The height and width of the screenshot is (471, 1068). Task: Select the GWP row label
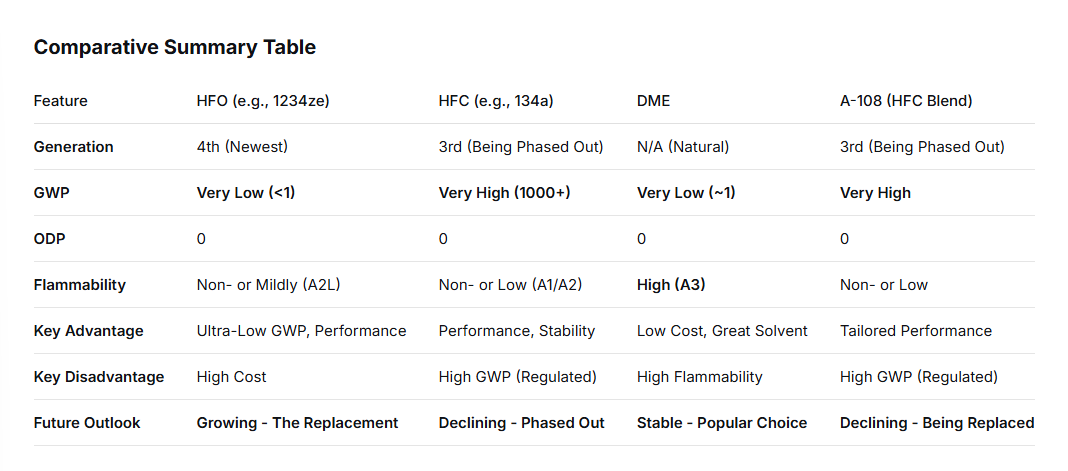(x=51, y=193)
